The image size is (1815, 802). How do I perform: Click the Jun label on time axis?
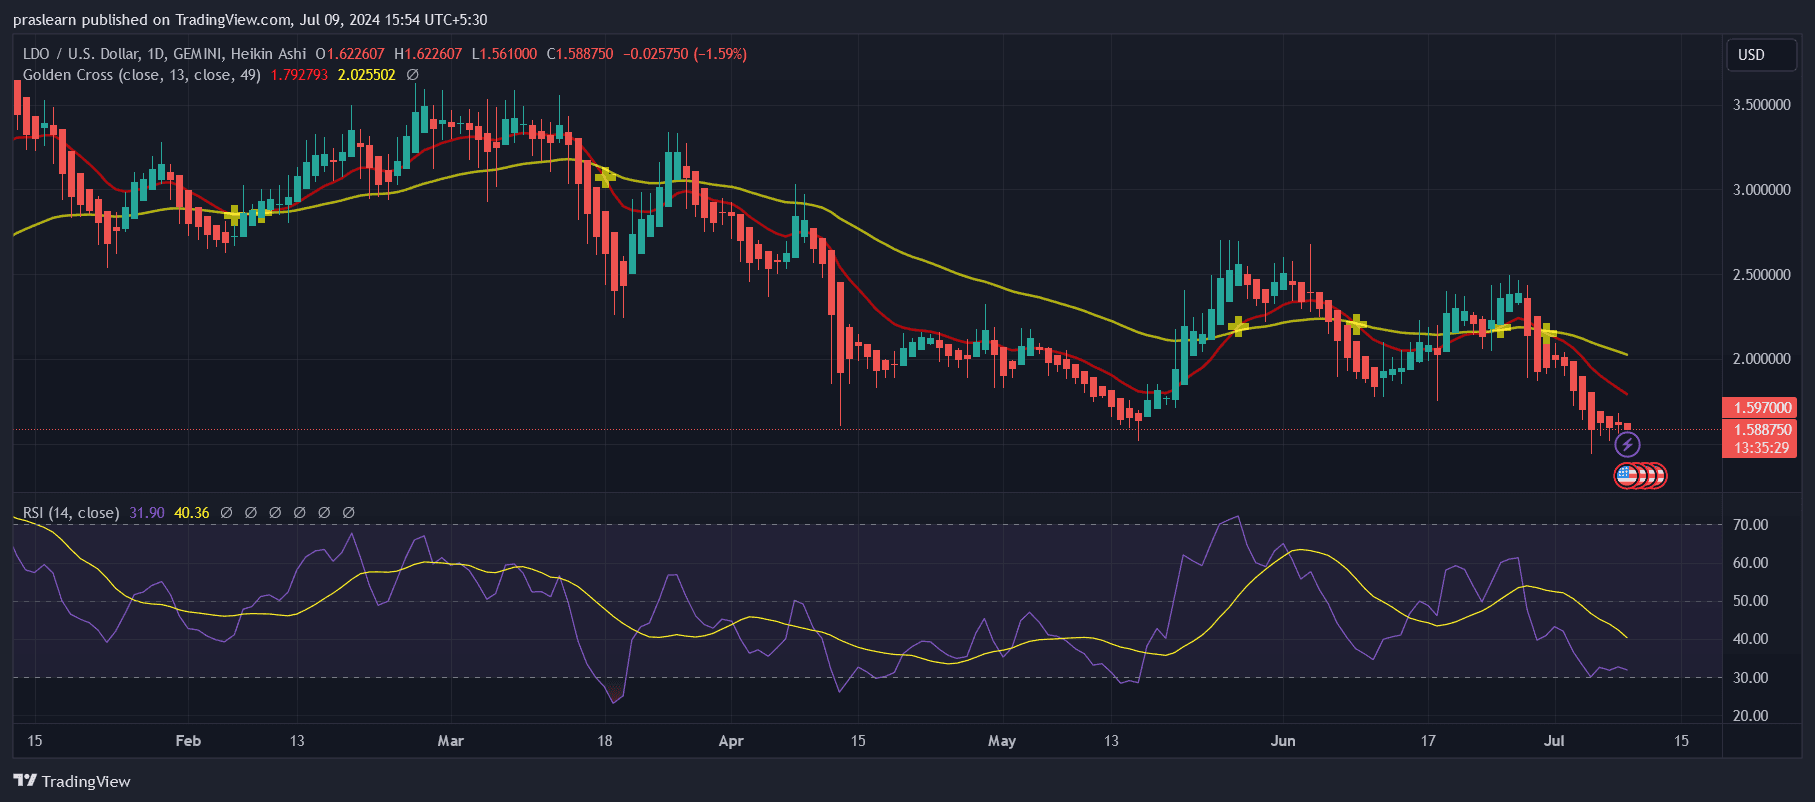pyautogui.click(x=1283, y=741)
